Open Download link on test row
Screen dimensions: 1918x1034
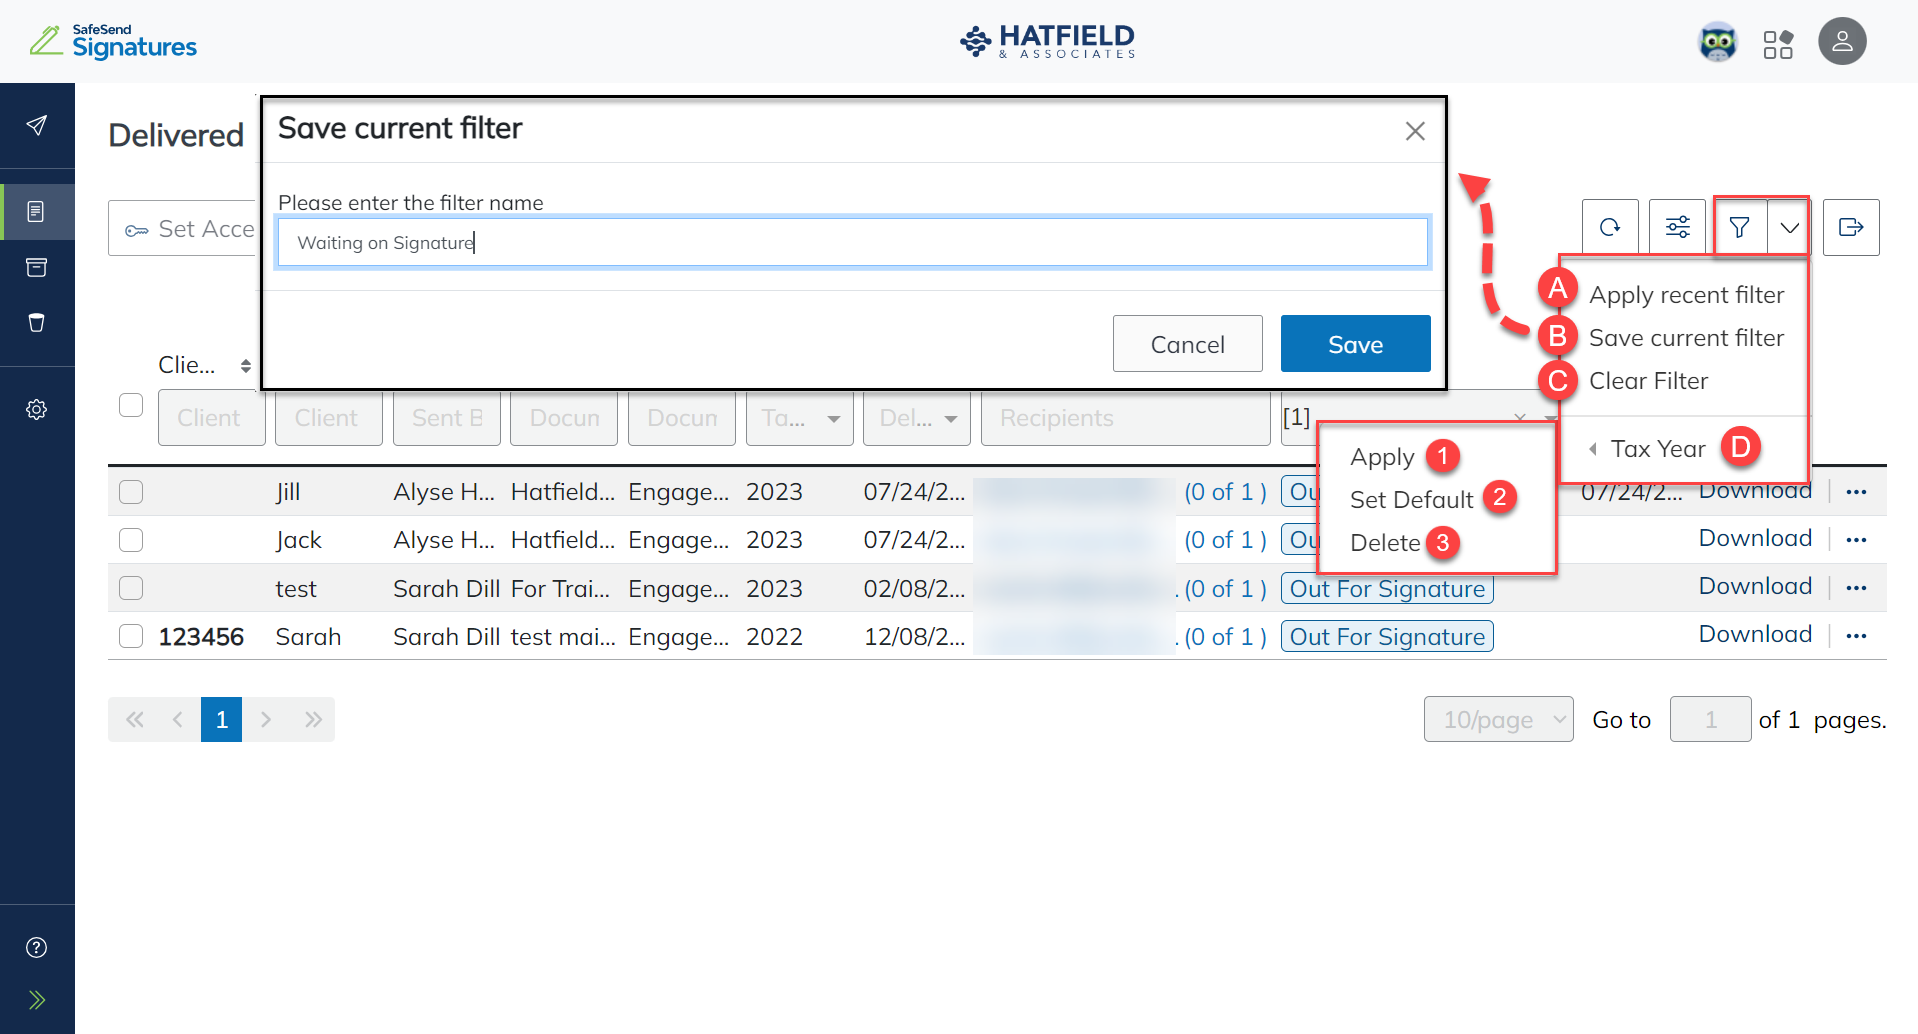pos(1754,585)
